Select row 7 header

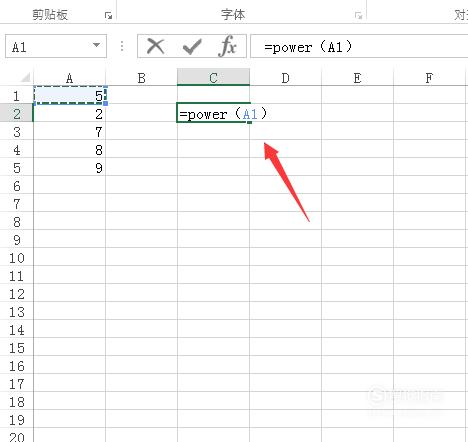[16, 204]
